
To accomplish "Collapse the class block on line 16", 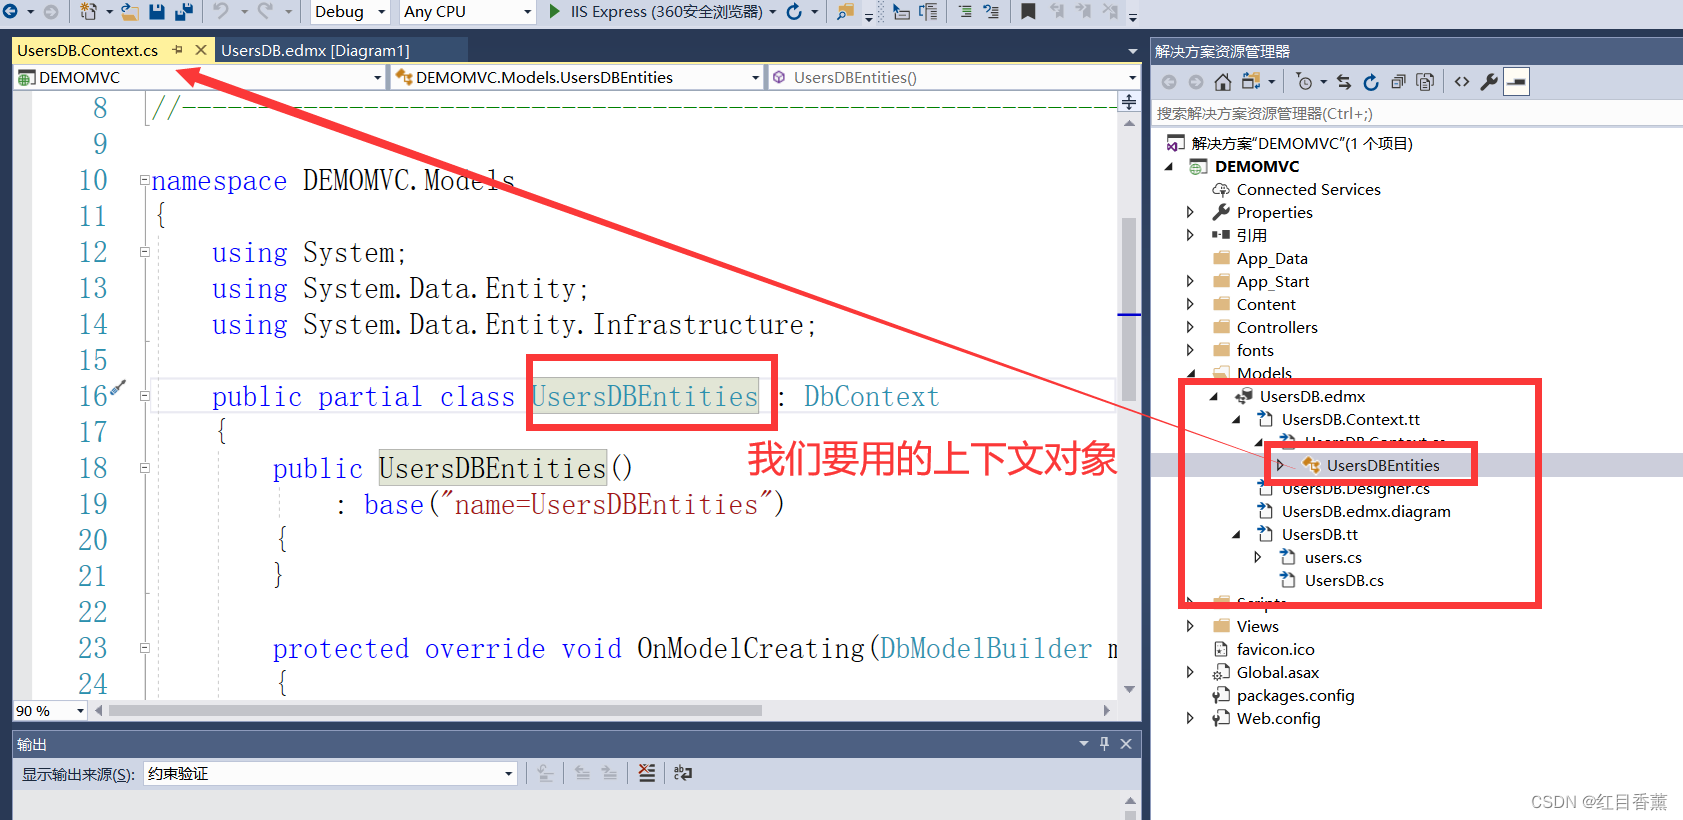I will [x=145, y=396].
